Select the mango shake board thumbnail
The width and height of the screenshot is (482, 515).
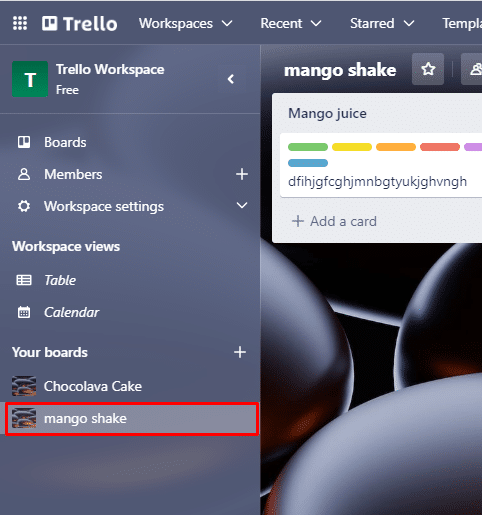24,418
